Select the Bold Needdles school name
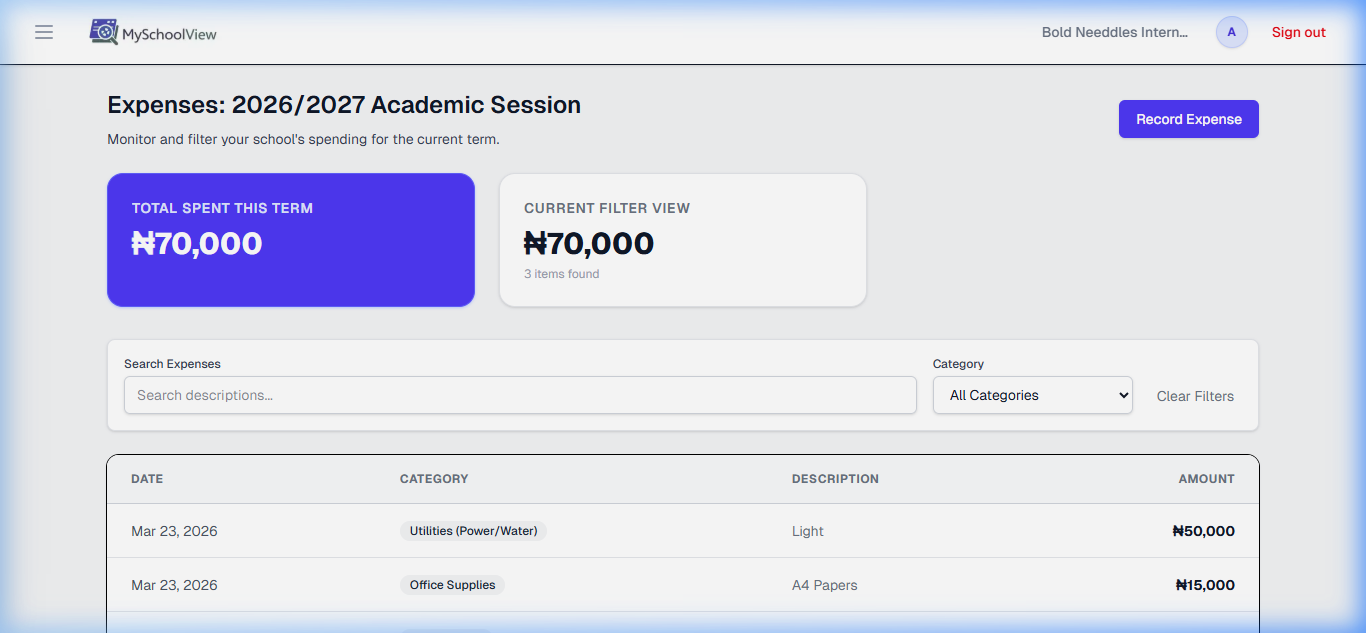The height and width of the screenshot is (633, 1366). tap(1114, 32)
